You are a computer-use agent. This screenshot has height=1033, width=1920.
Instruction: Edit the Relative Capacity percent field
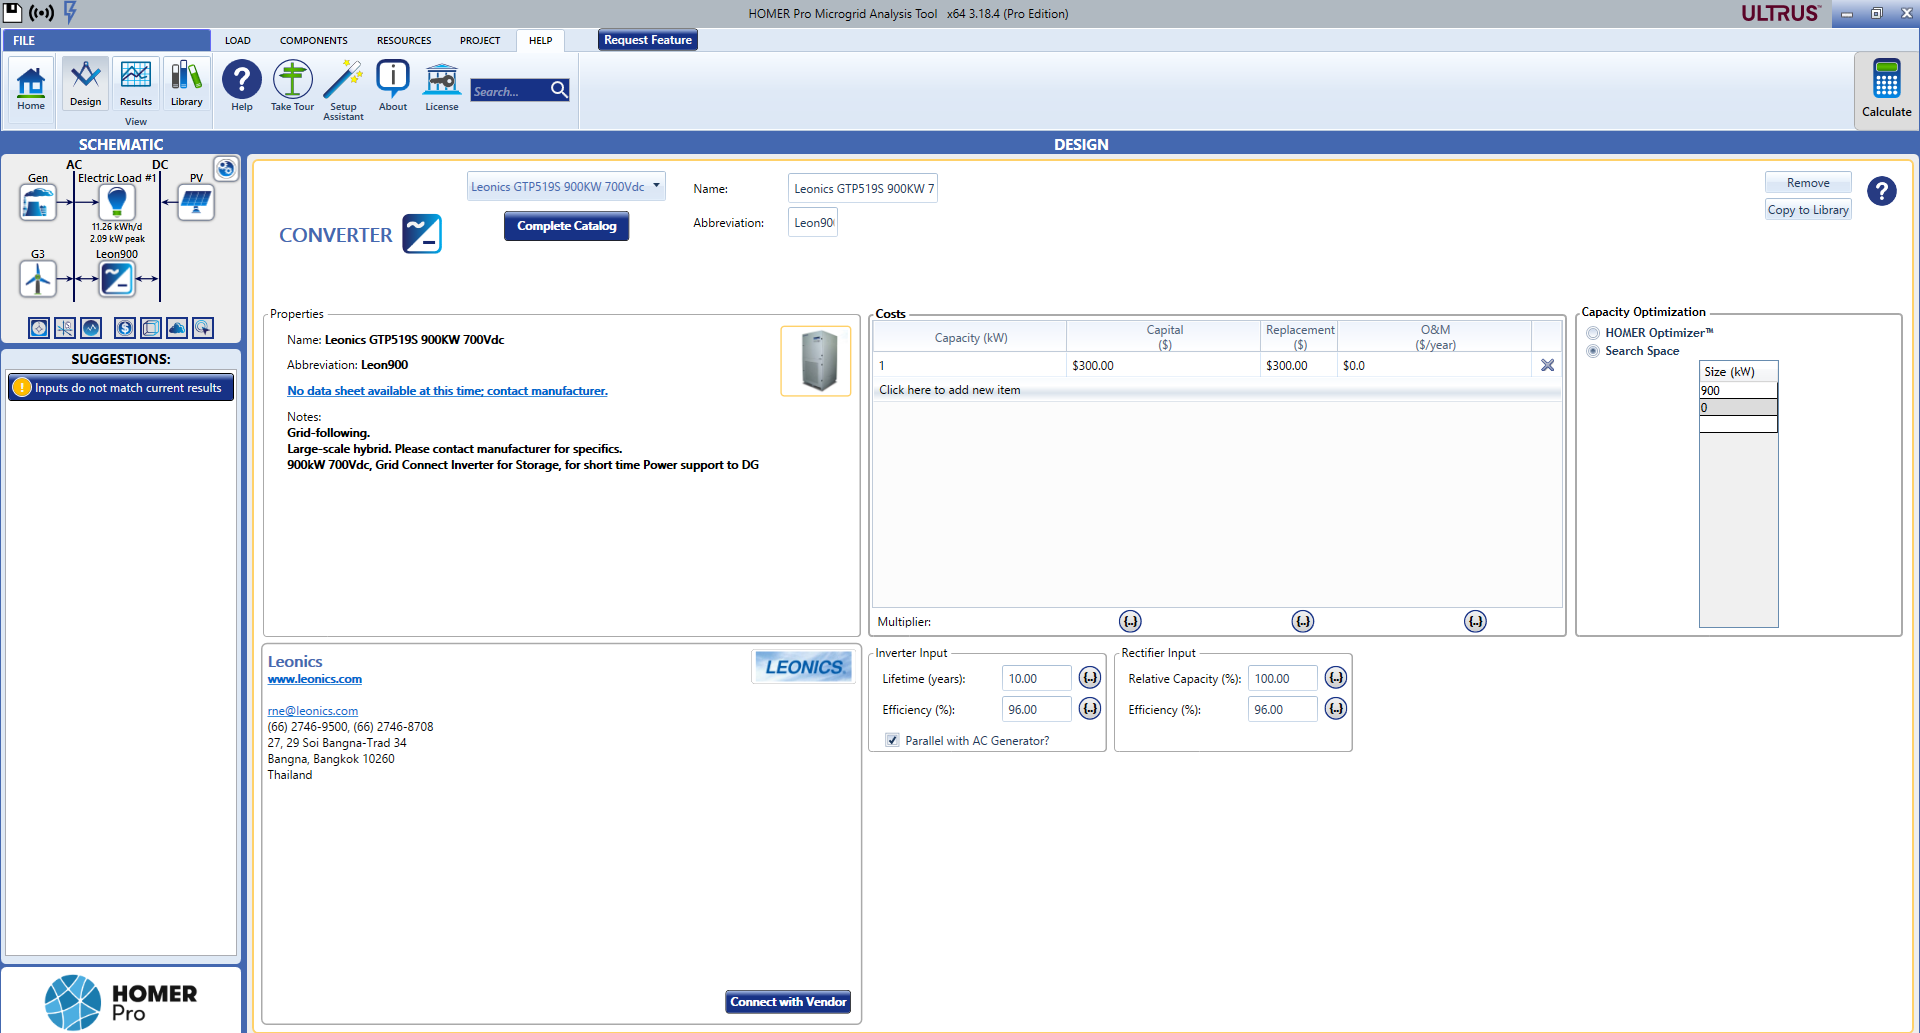1283,678
